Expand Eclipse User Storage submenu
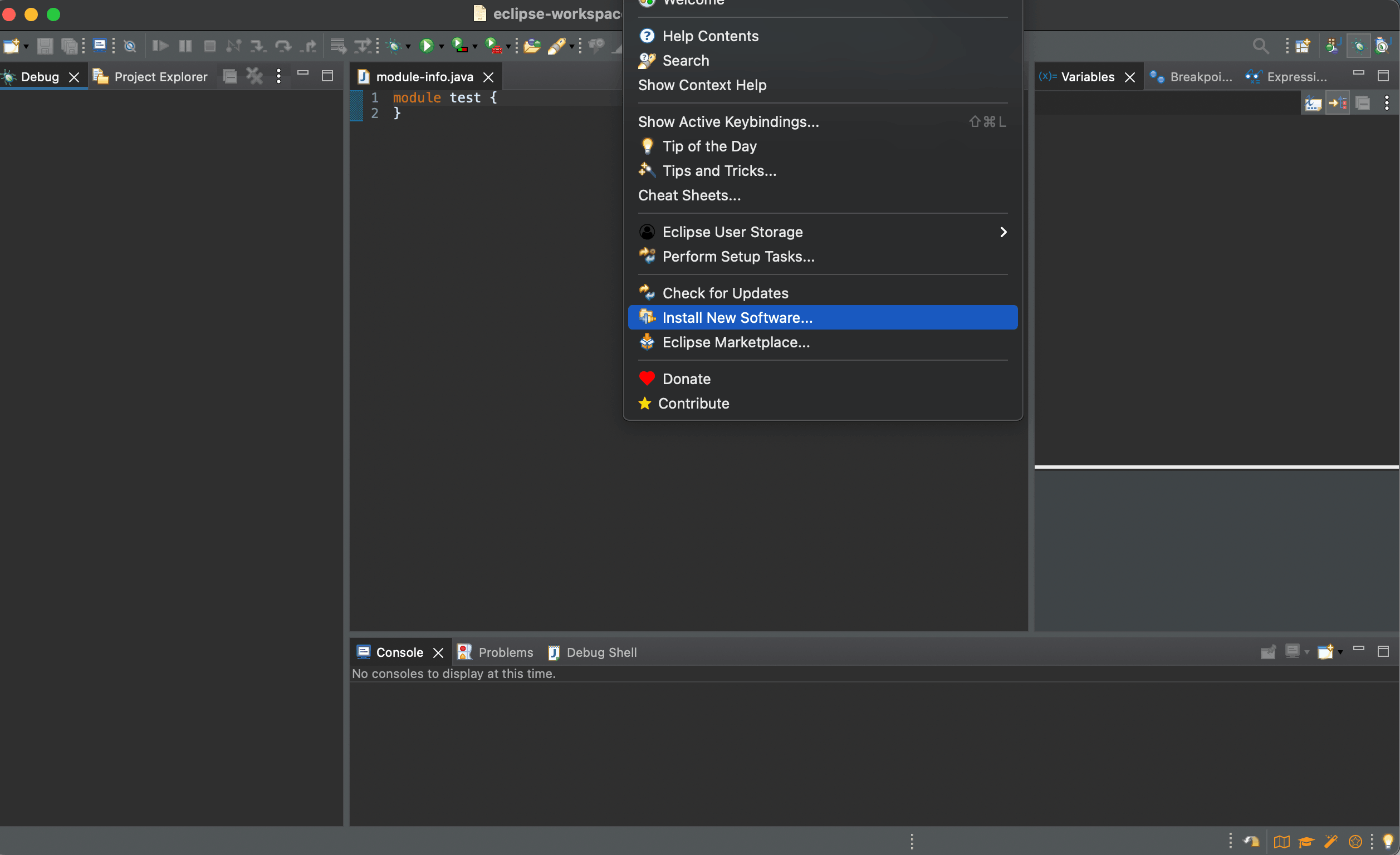 822,232
